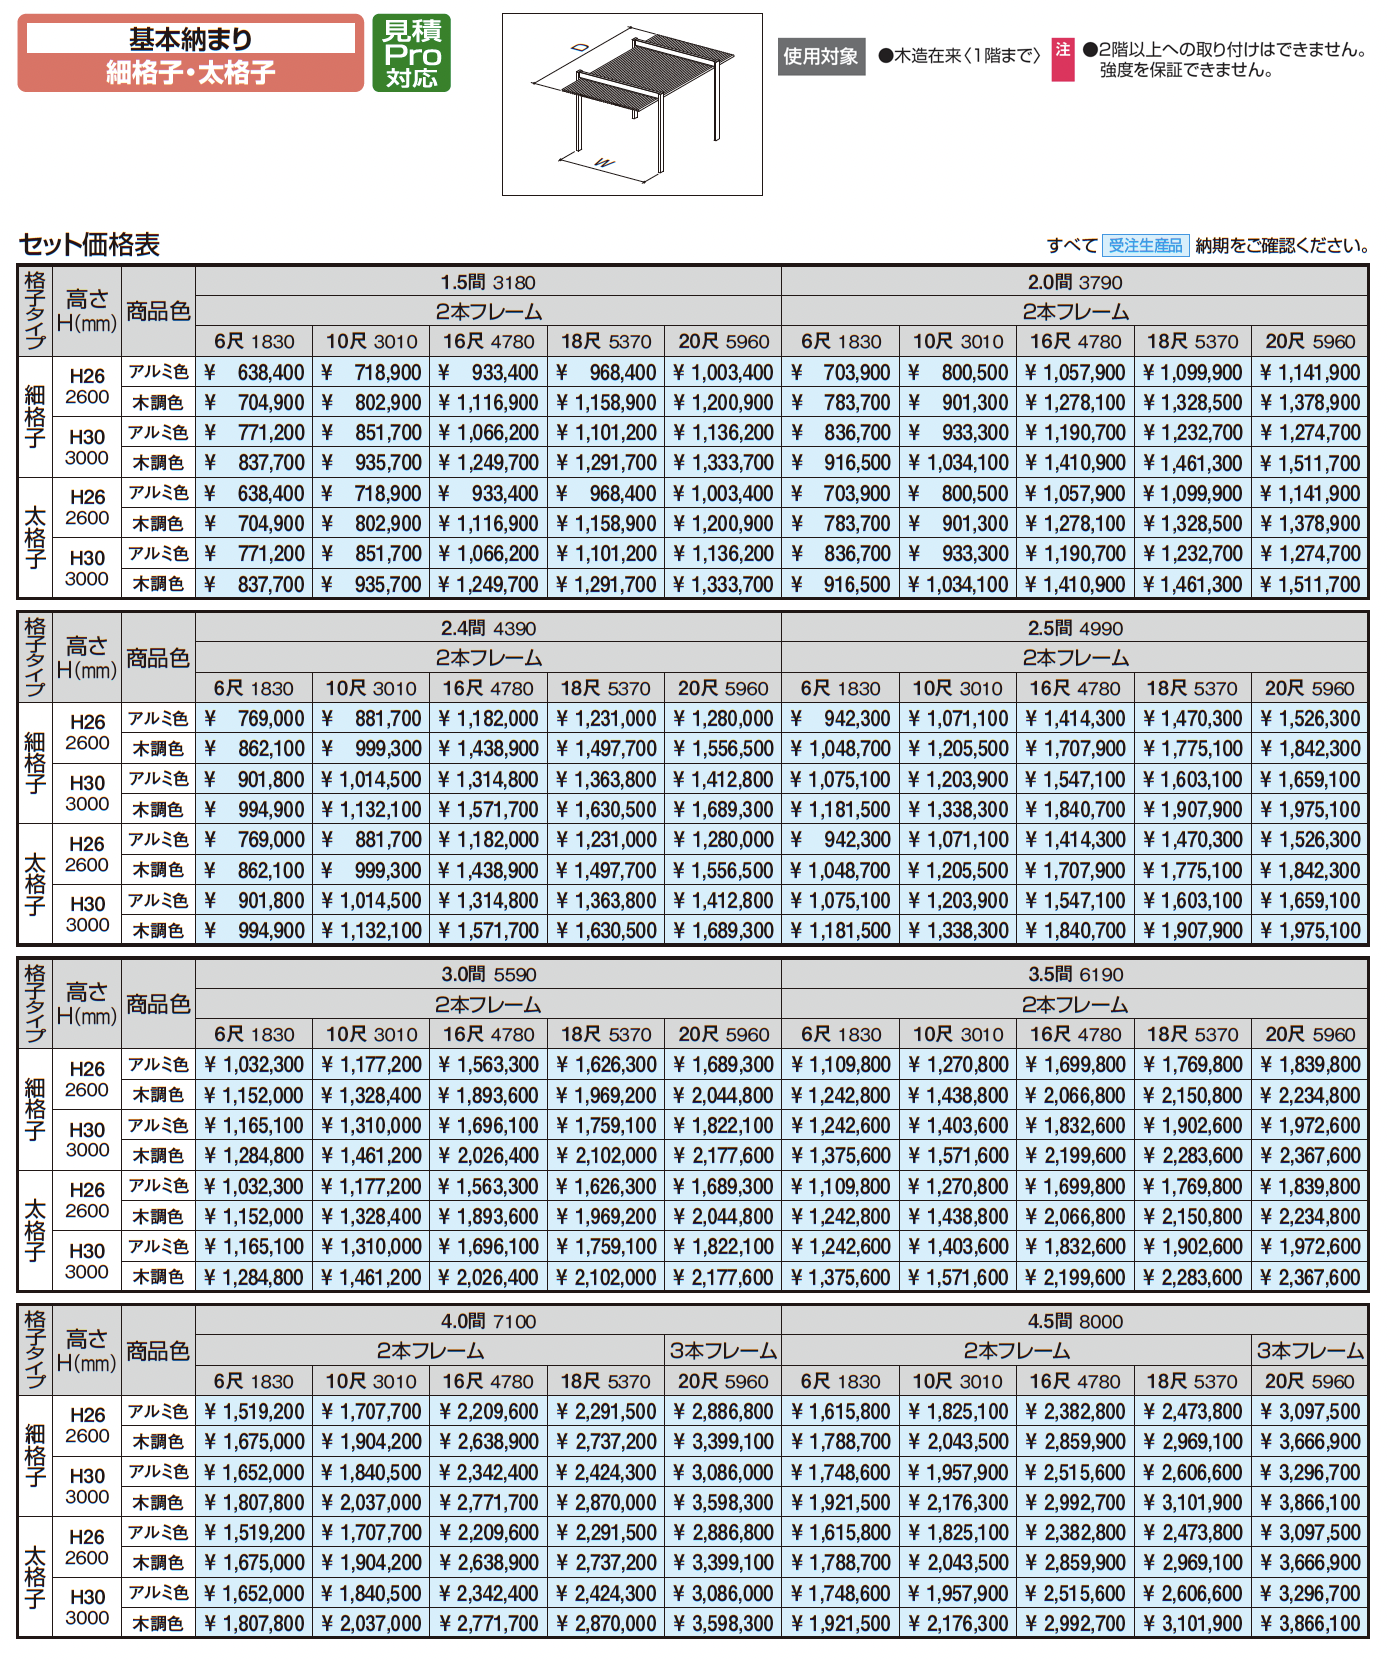The width and height of the screenshot is (1390, 1660).
Task: Click 3本フレーム header under 4.0間
Action: coord(723,1351)
